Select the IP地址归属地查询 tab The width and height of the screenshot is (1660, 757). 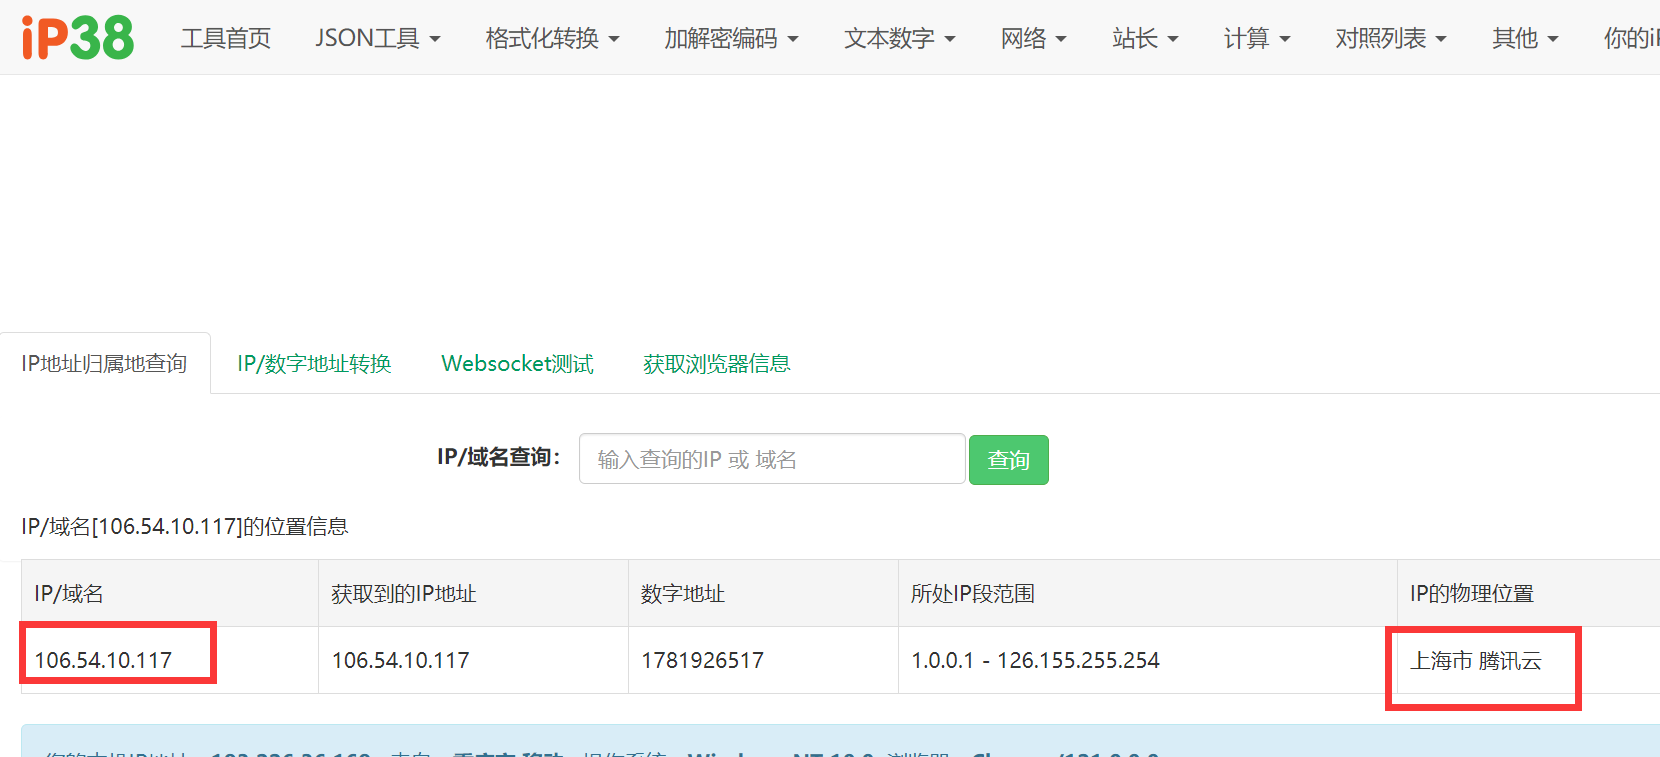pos(104,363)
